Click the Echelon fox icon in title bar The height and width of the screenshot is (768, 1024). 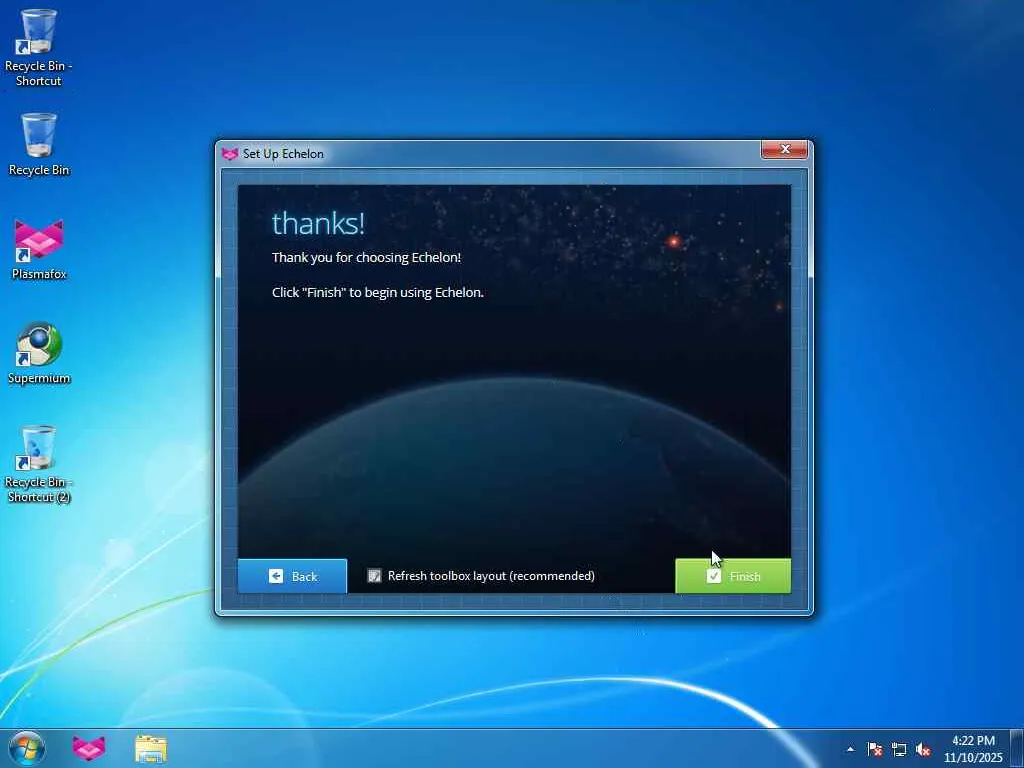(230, 153)
